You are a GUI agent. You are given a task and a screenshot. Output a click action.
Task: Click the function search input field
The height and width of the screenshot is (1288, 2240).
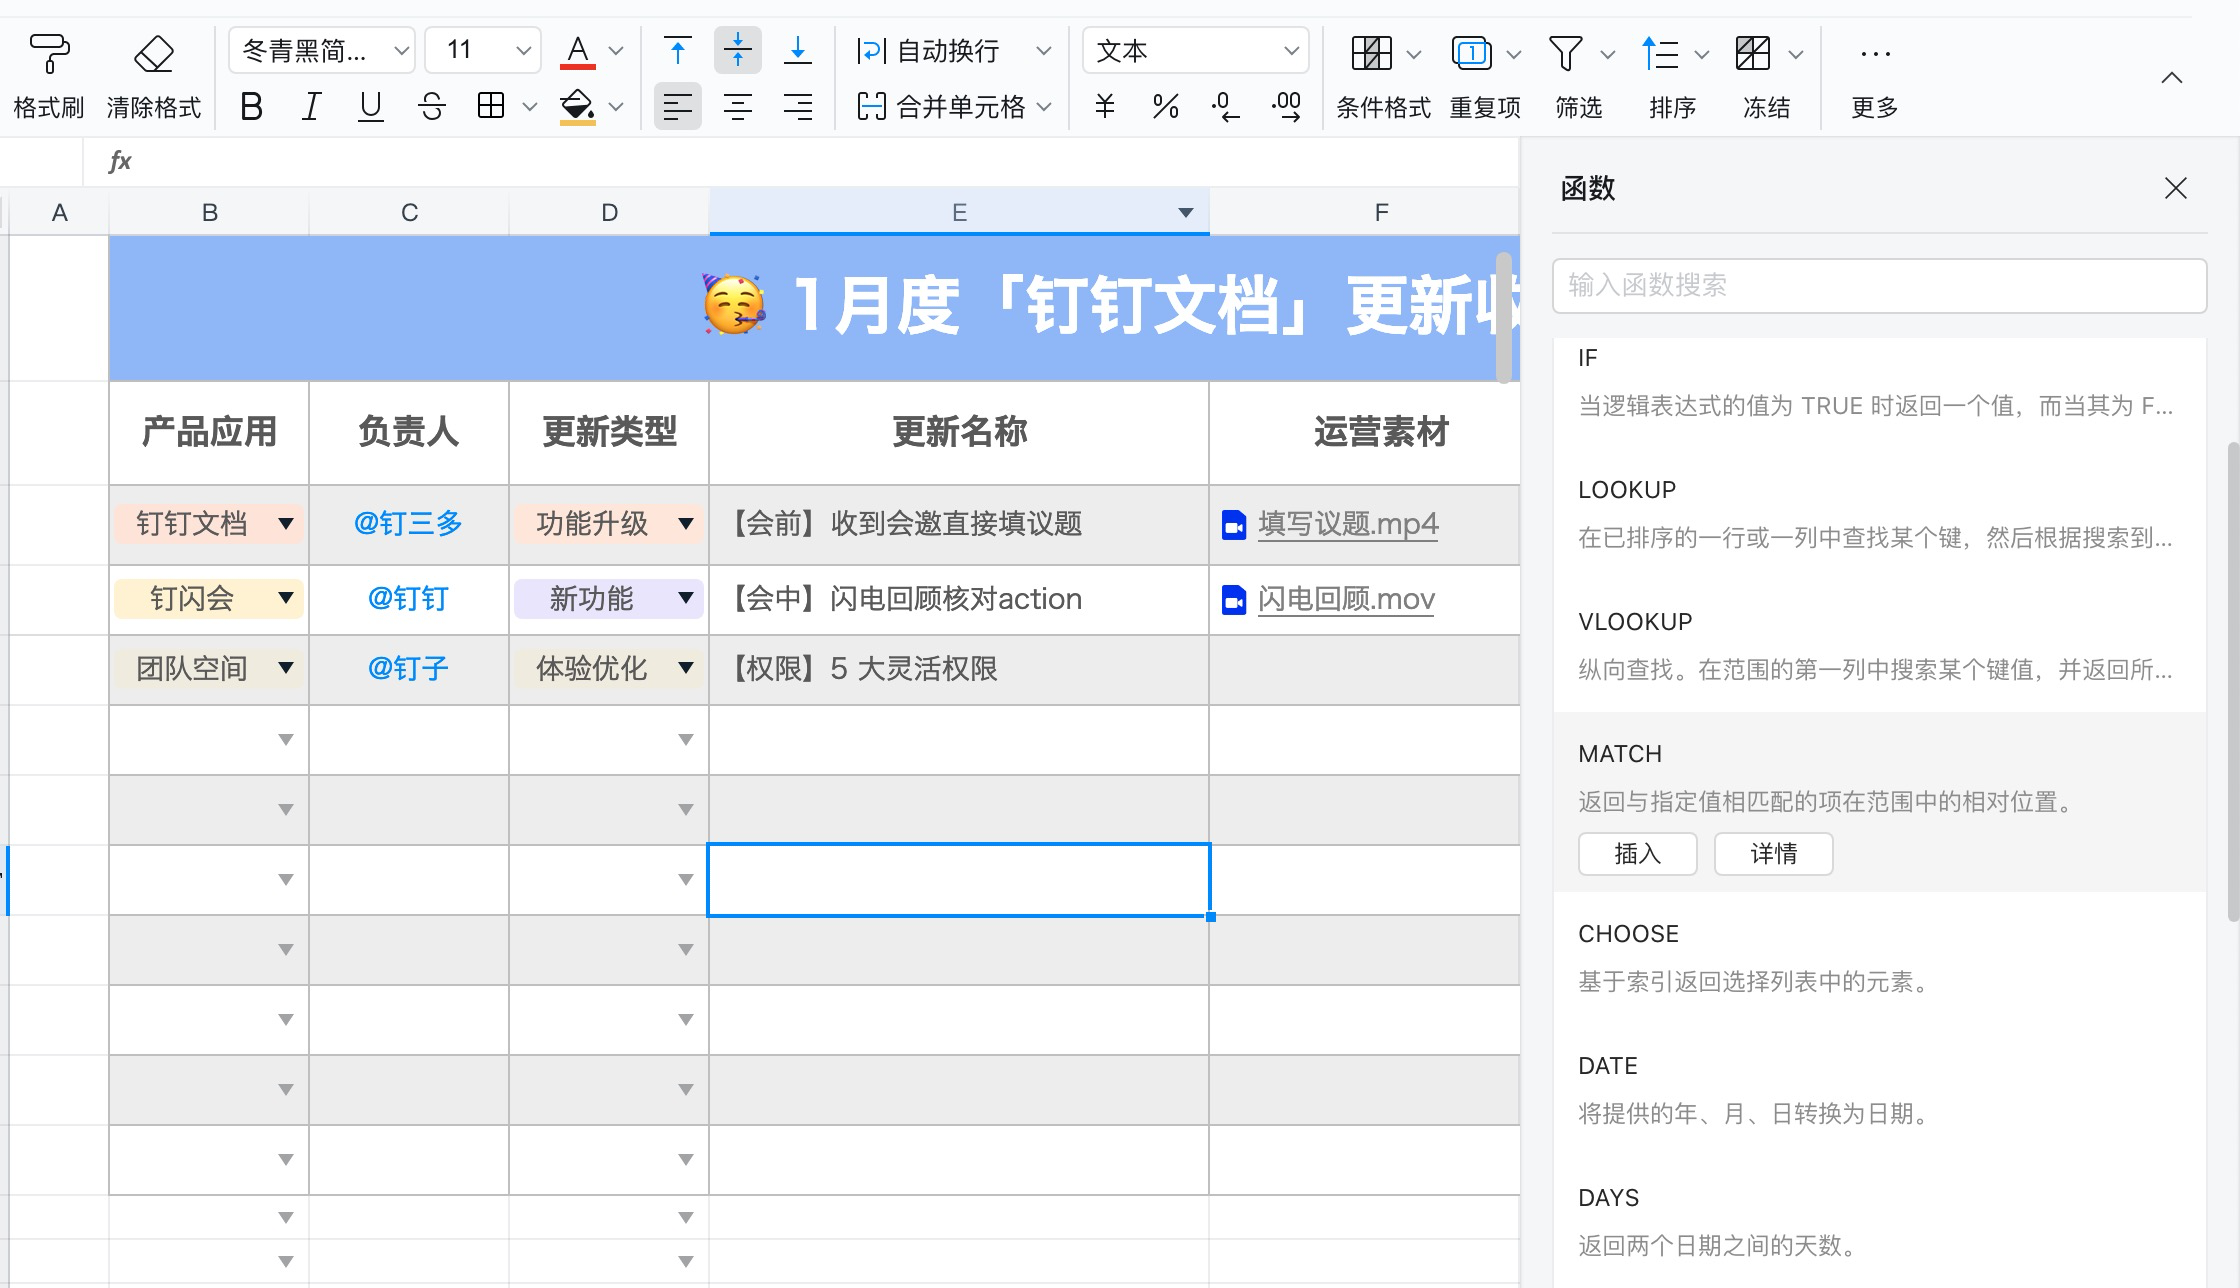click(x=1878, y=286)
